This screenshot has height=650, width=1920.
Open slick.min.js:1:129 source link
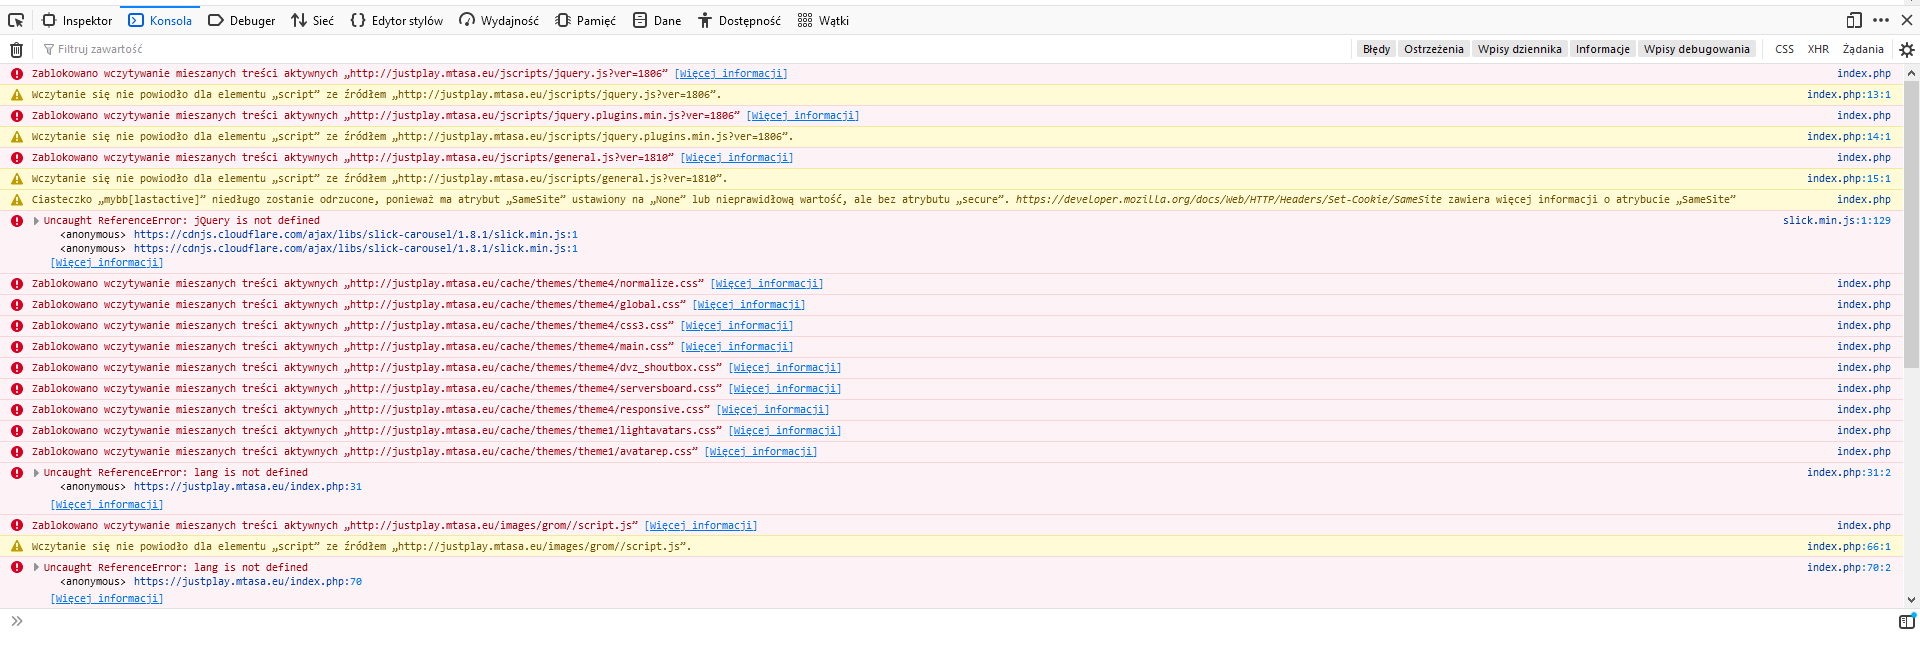[1836, 221]
